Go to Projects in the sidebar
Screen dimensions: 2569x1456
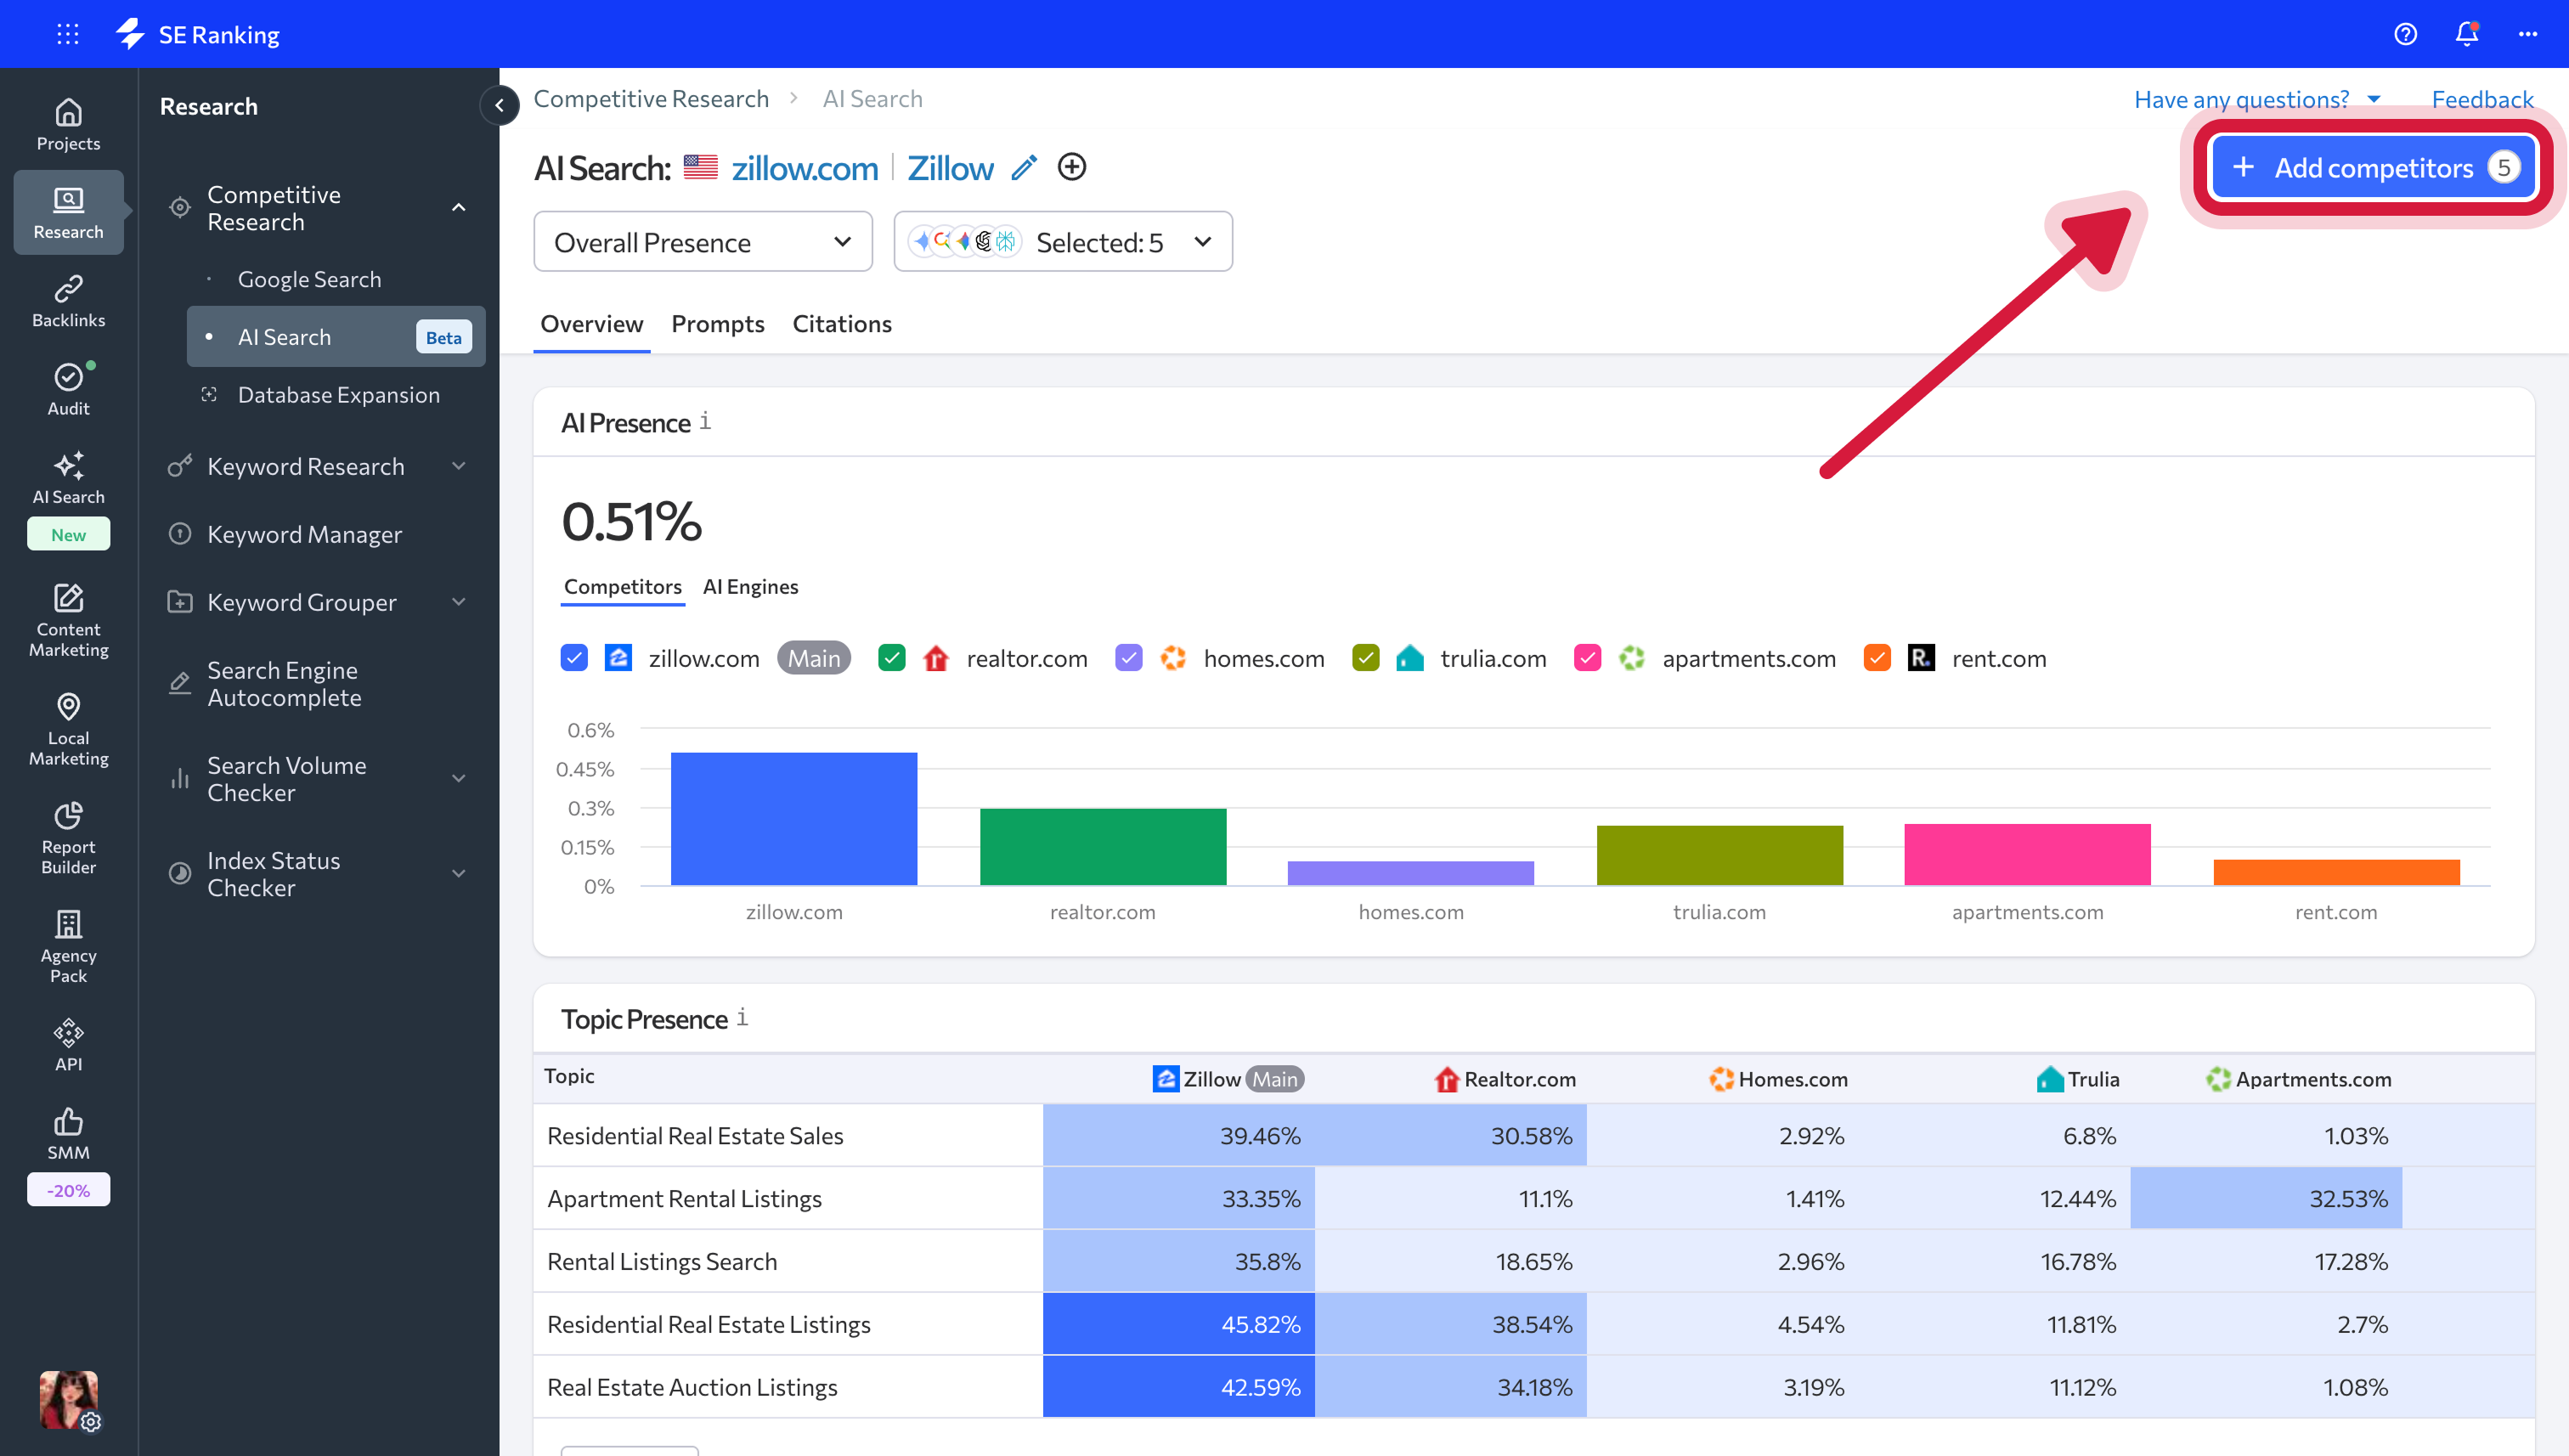(x=68, y=125)
